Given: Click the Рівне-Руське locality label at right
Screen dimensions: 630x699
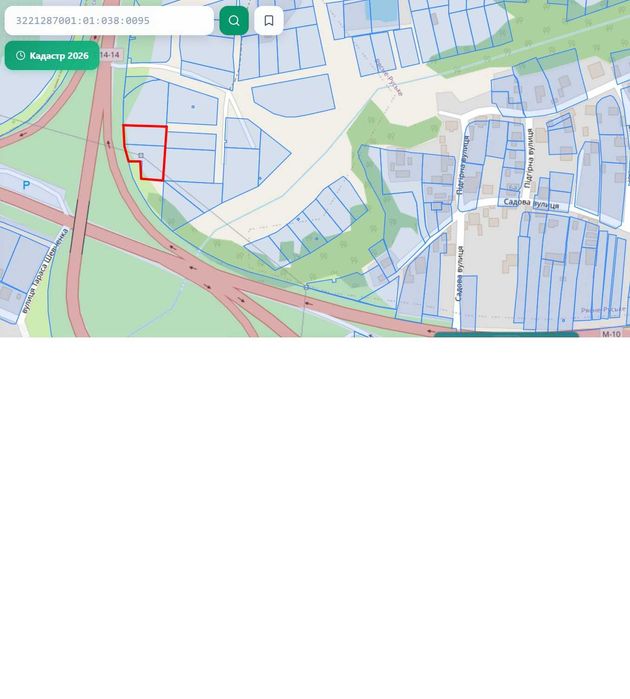Looking at the screenshot, I should pyautogui.click(x=603, y=309).
